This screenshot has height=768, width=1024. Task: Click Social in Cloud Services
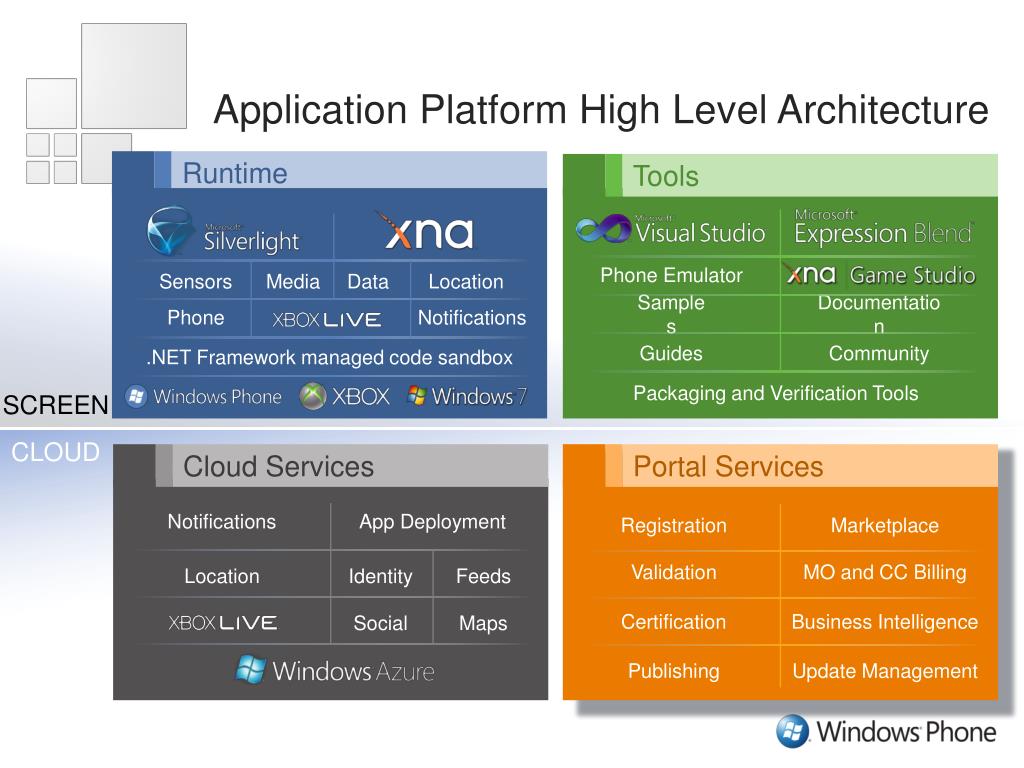[x=380, y=623]
